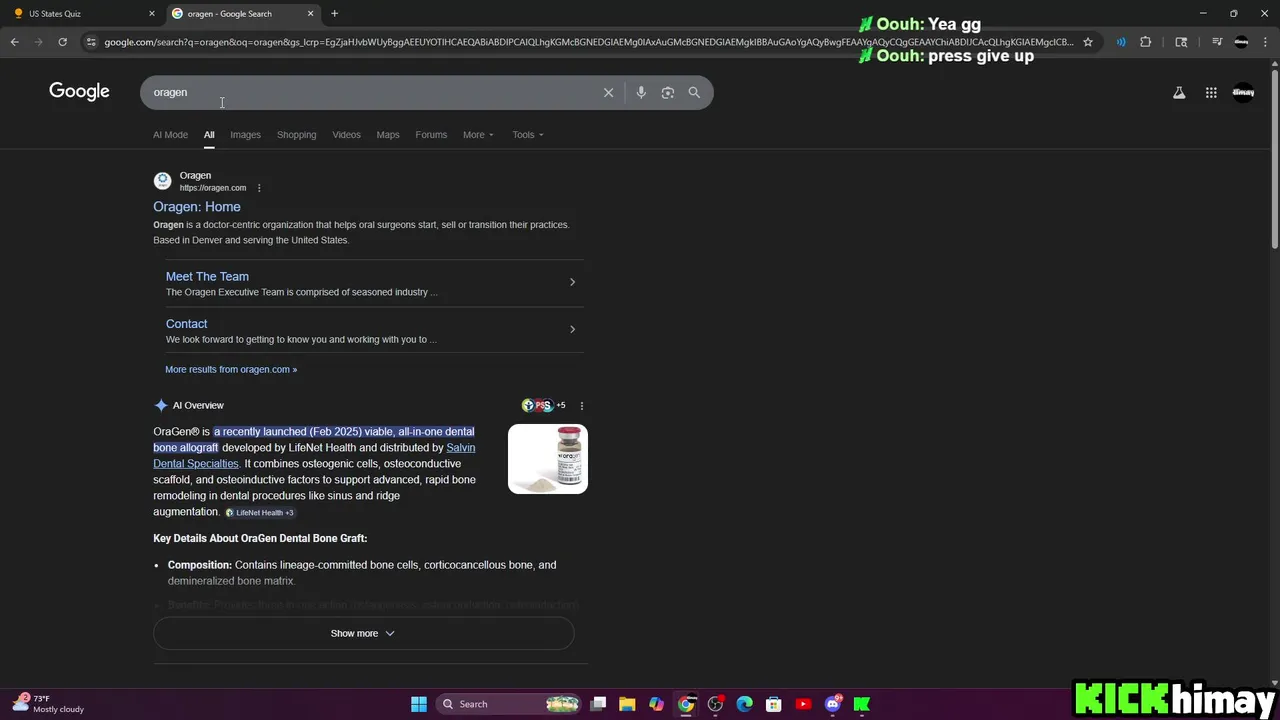
Task: Bookmark this page with star icon
Action: pos(1088,42)
